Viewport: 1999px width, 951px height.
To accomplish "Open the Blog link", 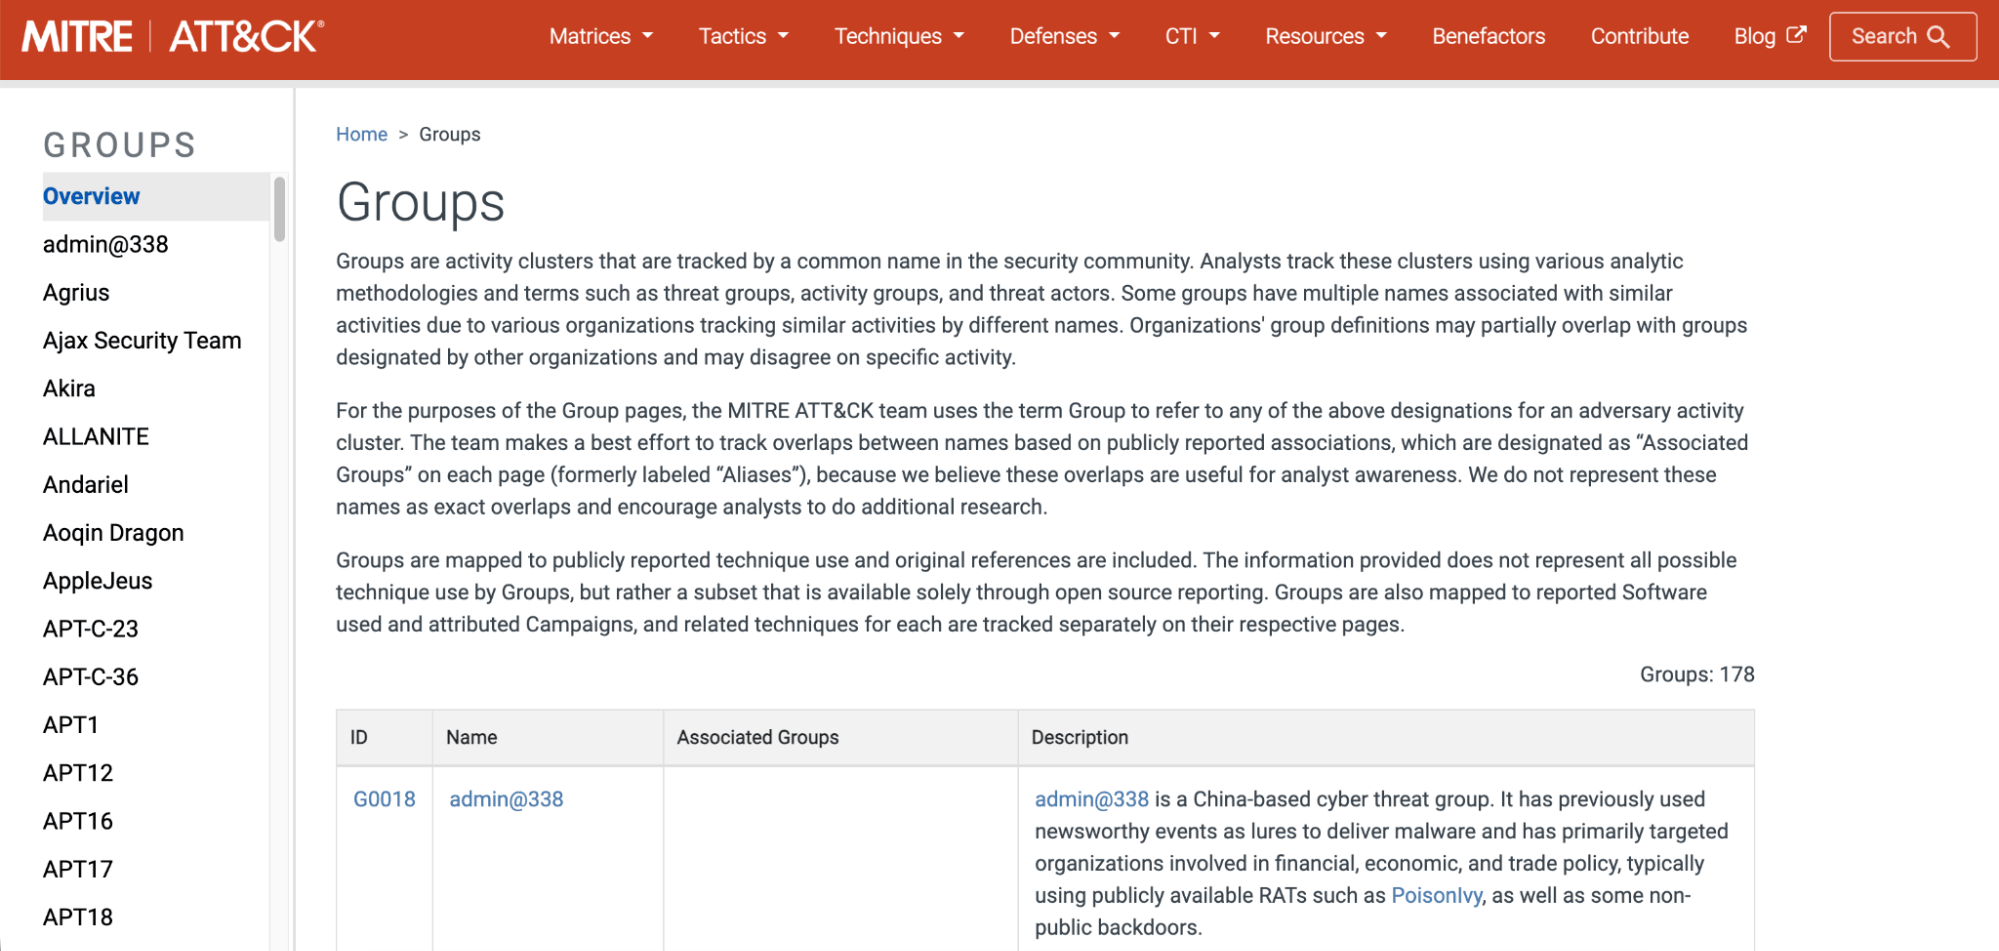I will (x=1770, y=37).
